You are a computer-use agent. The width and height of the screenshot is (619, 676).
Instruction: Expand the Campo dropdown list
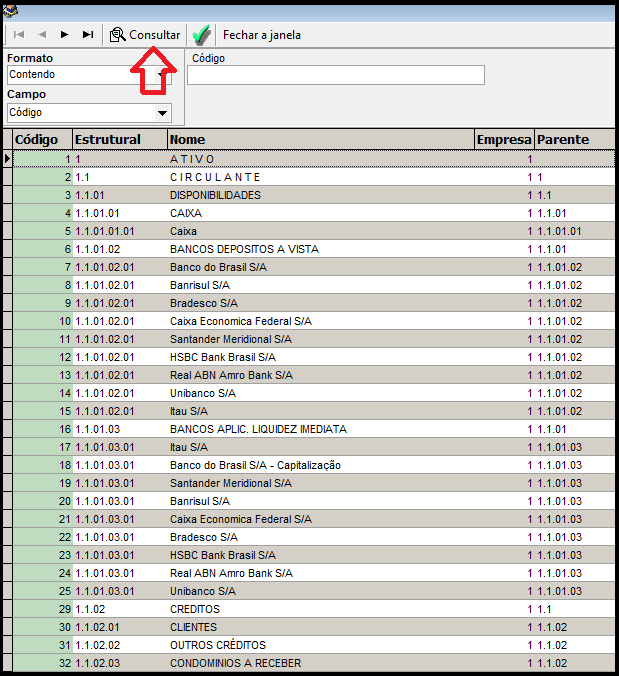[x=162, y=113]
